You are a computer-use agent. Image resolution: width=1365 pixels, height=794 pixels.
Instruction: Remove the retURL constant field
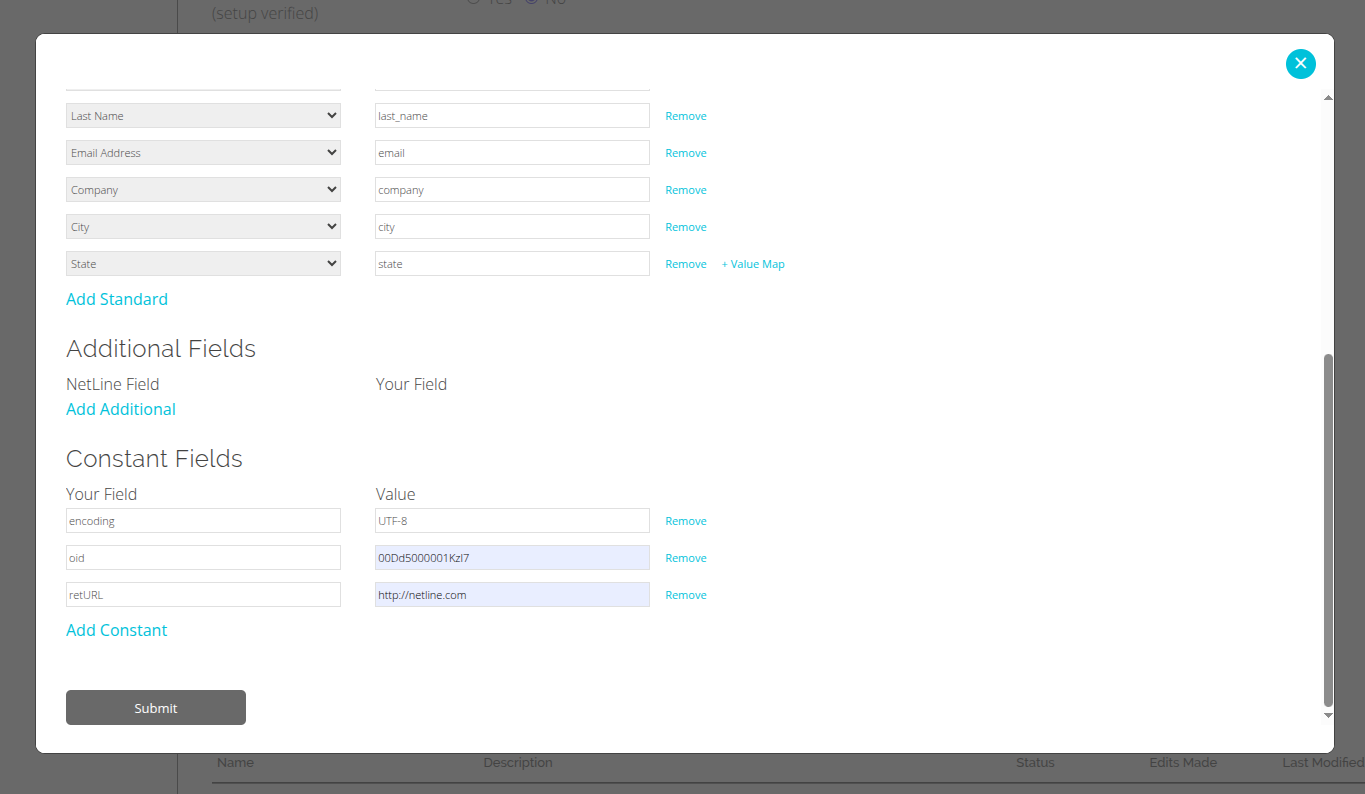686,595
